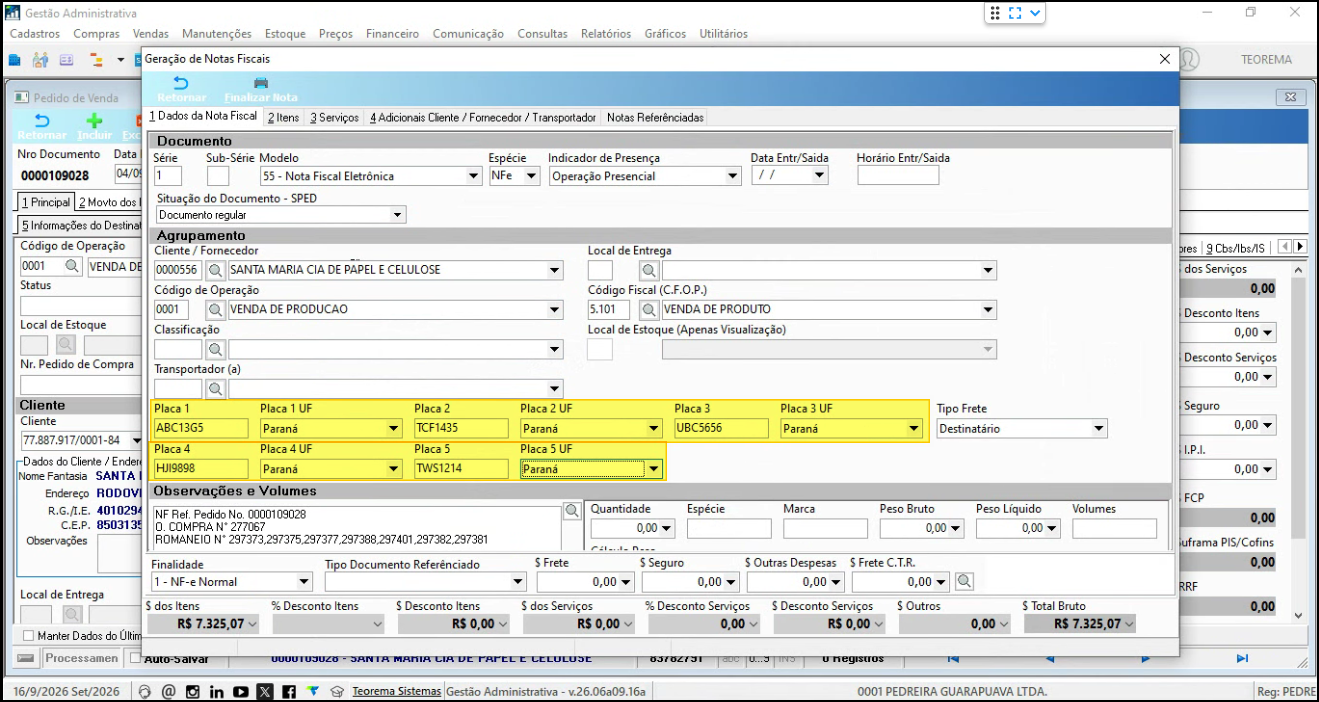Click the email @ icon in the status bar

(x=168, y=691)
